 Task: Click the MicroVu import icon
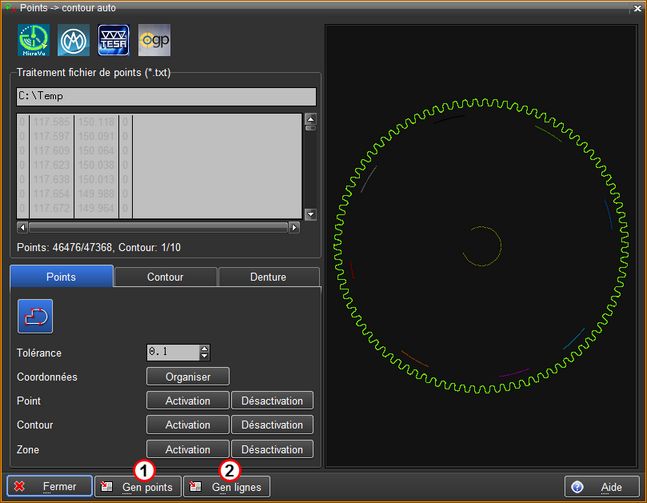point(34,40)
